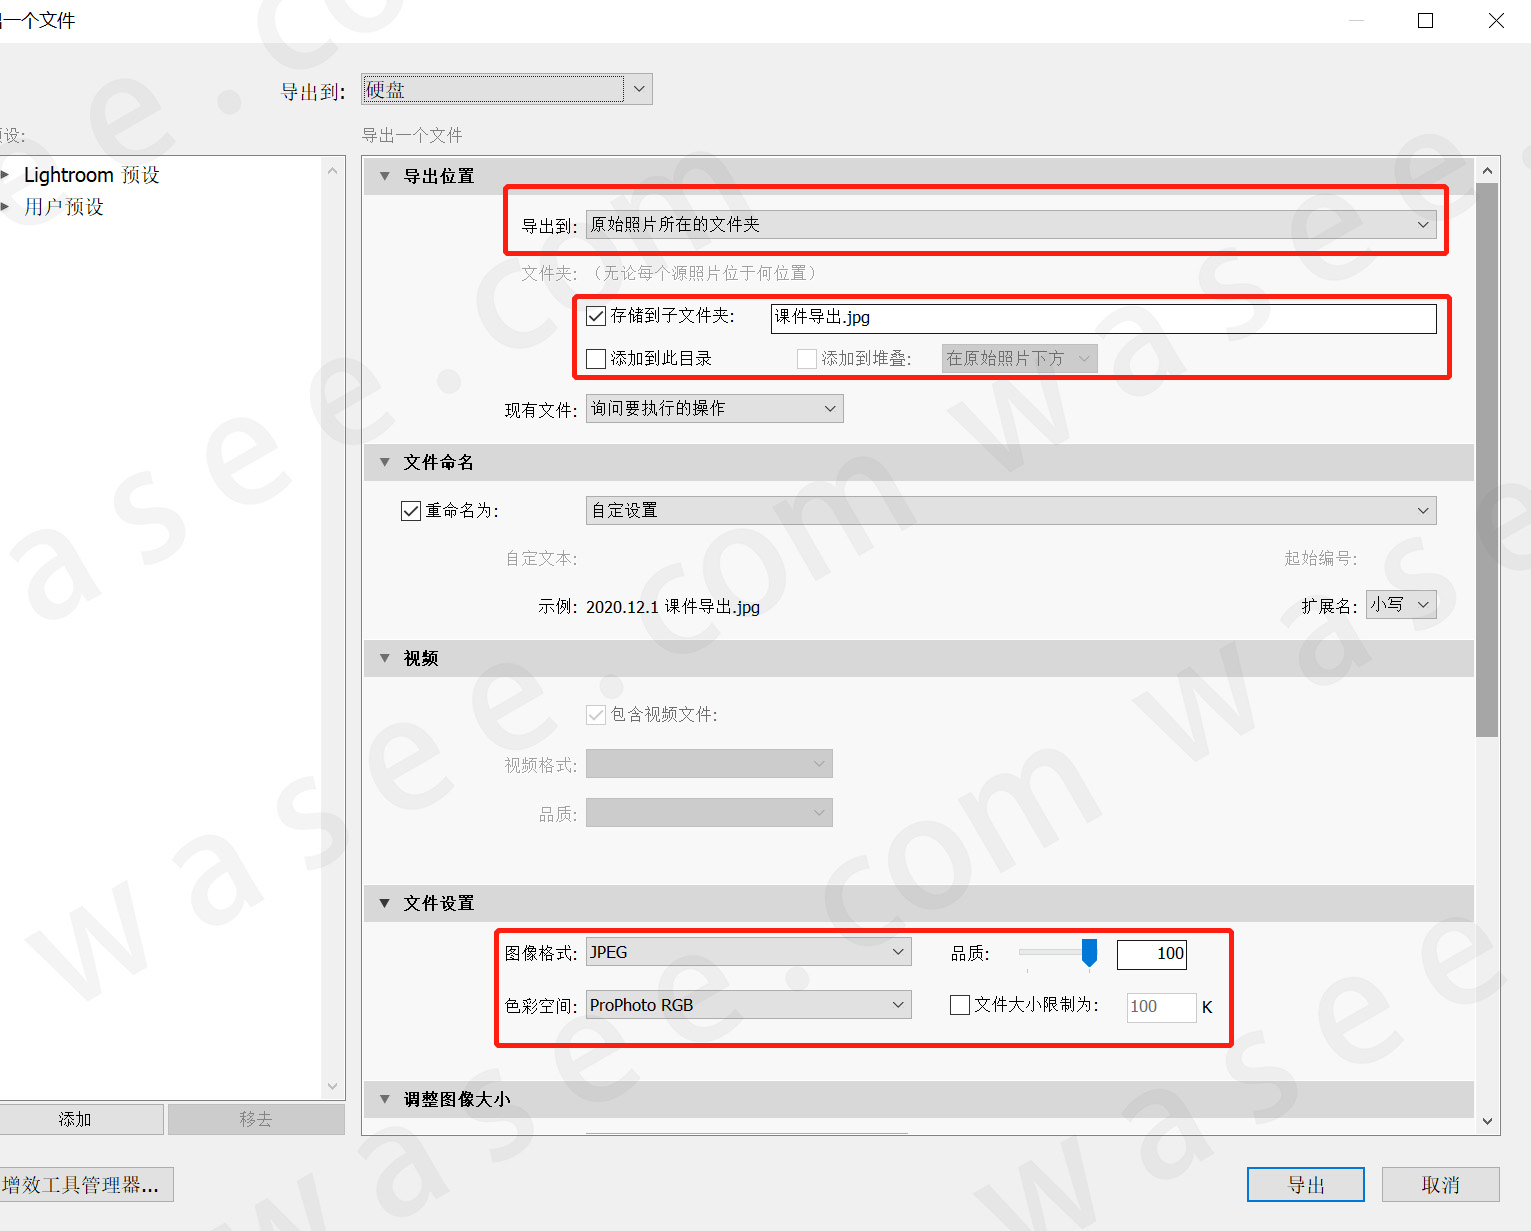Open the 增效工具管理器 button
1531x1231 pixels.
click(86, 1185)
